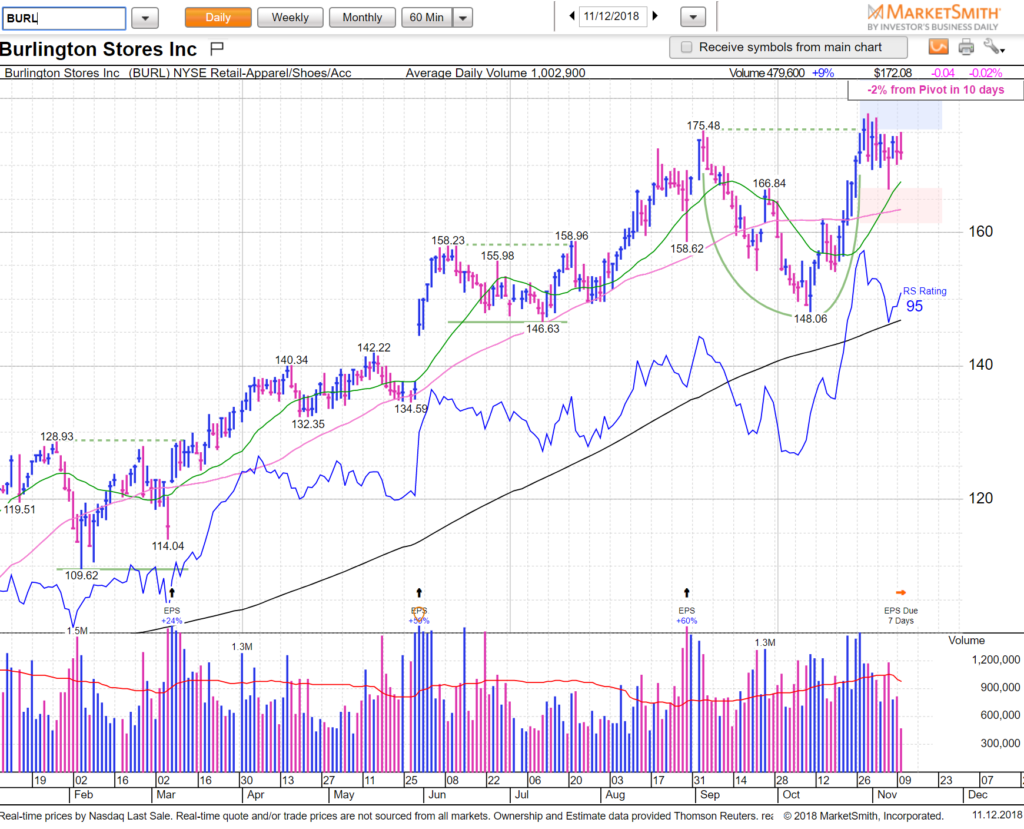Click the EPS +24% arrow marker in March

click(x=172, y=593)
